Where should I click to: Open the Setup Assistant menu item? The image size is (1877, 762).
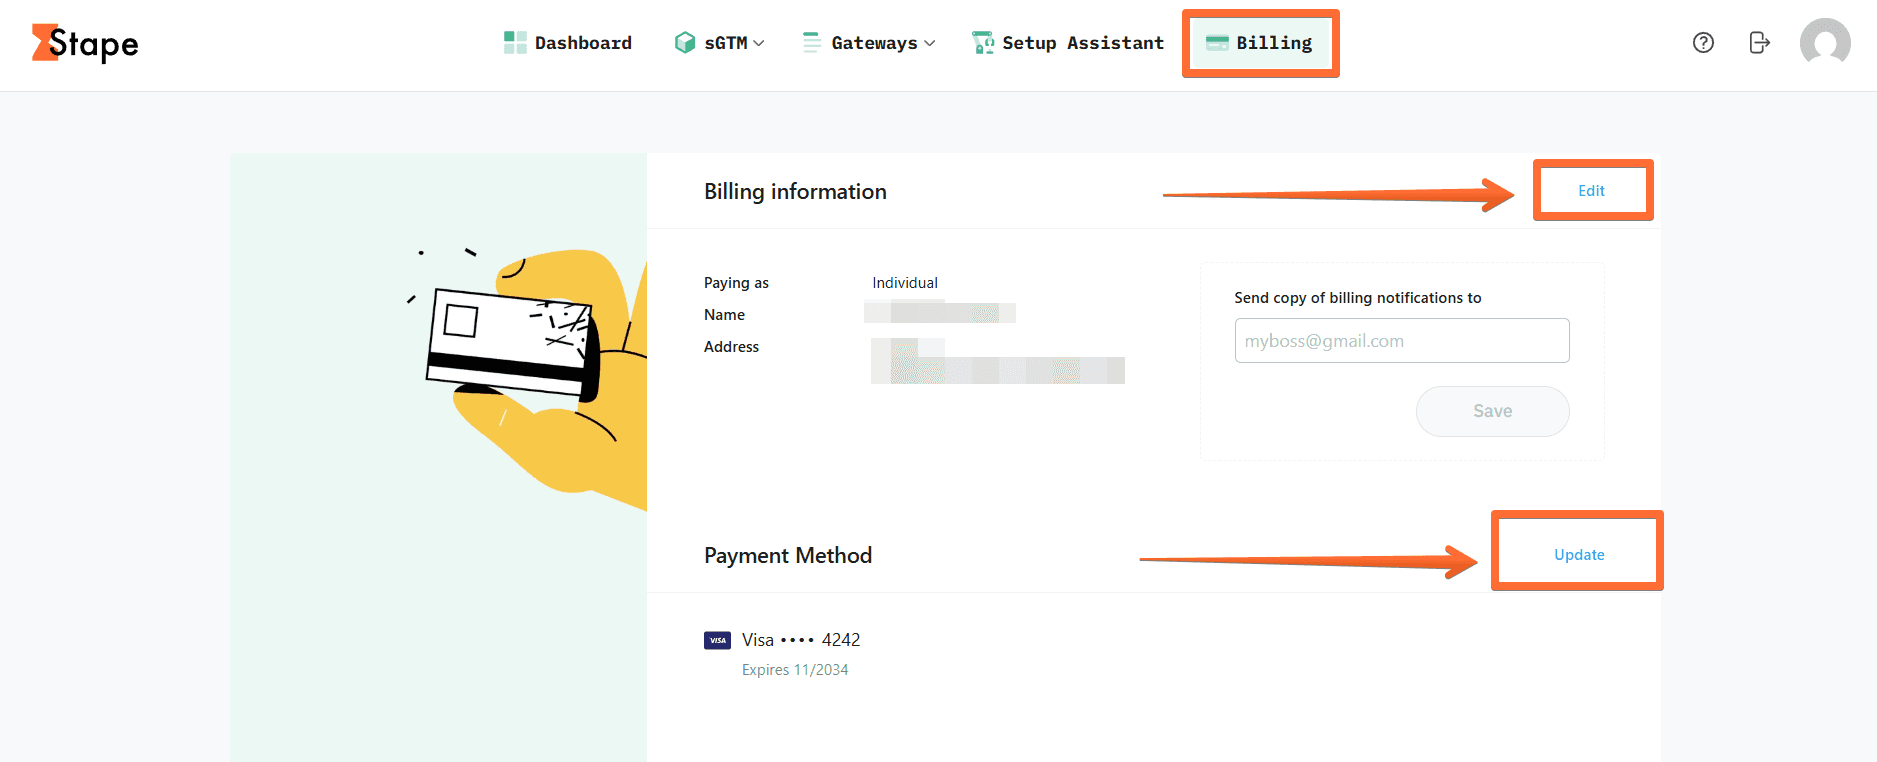click(1083, 43)
